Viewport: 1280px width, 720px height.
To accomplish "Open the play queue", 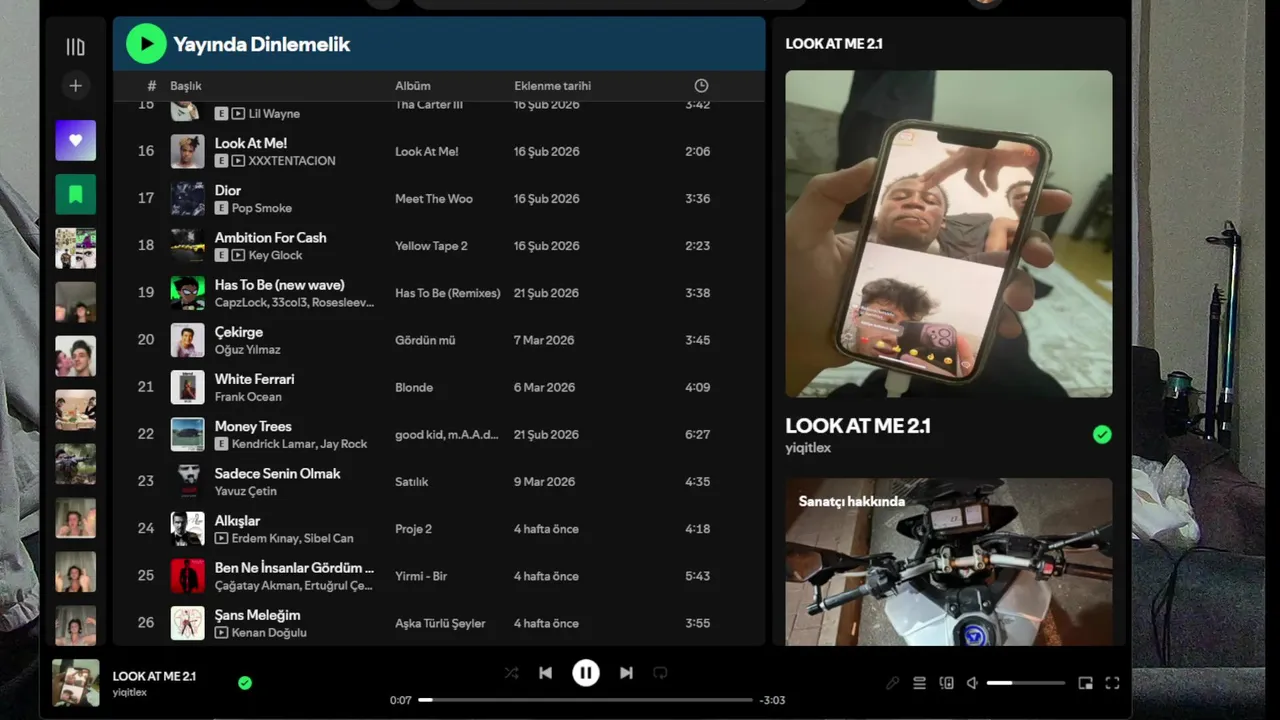I will coord(920,683).
